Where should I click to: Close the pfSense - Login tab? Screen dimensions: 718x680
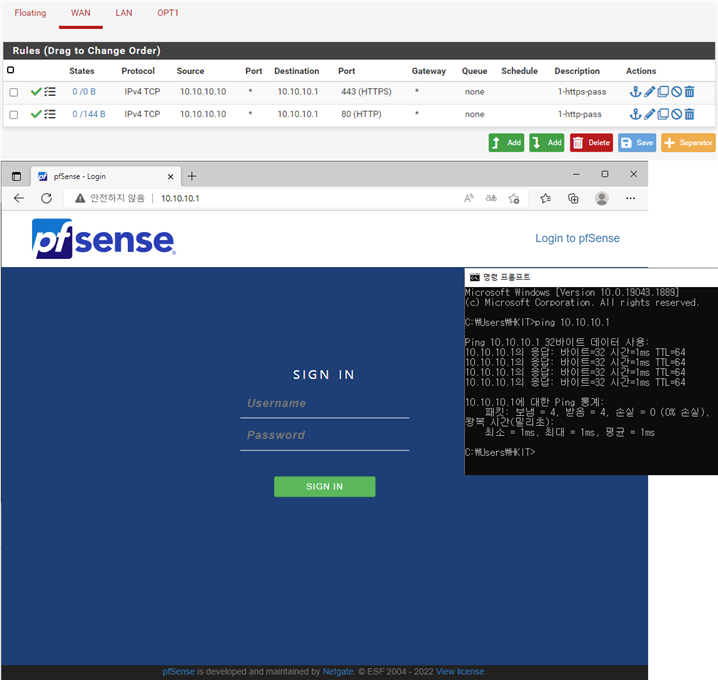[170, 176]
